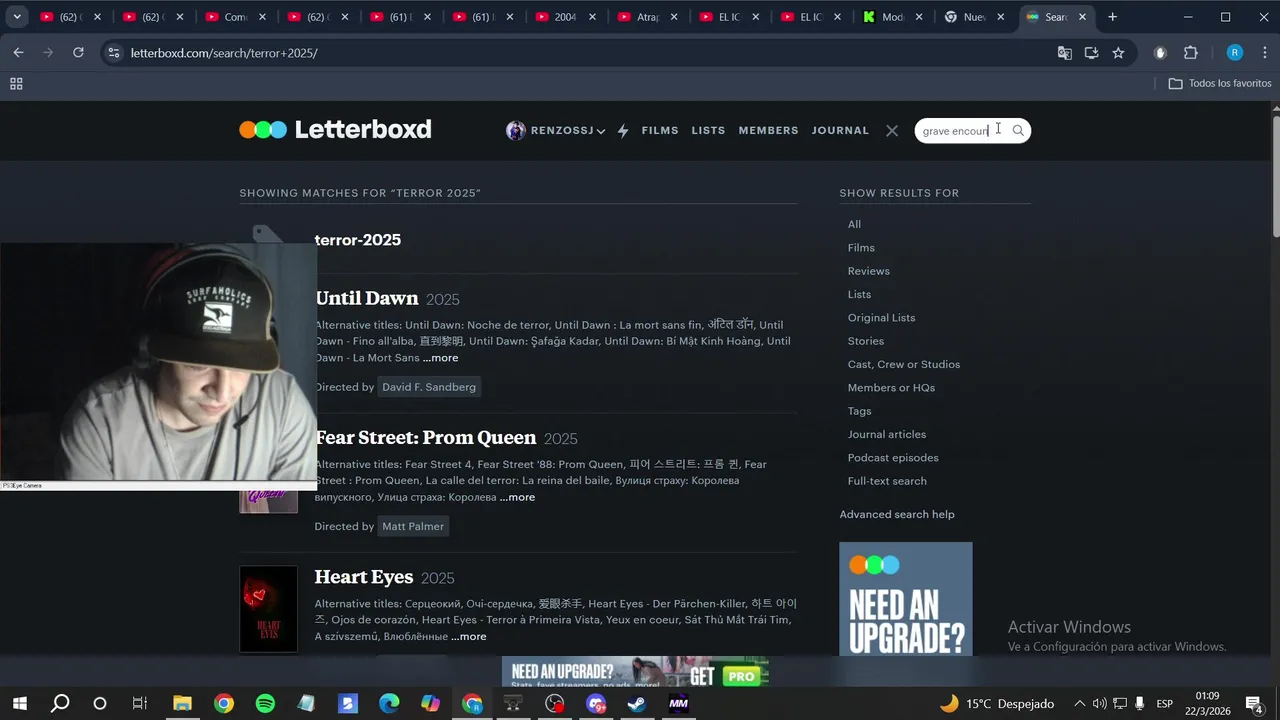The height and width of the screenshot is (720, 1280).
Task: Click the Letterboxd logo
Action: click(x=335, y=129)
